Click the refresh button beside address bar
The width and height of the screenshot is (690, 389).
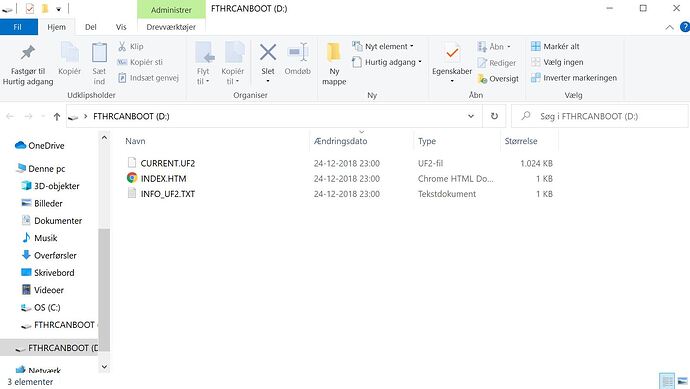[494, 116]
